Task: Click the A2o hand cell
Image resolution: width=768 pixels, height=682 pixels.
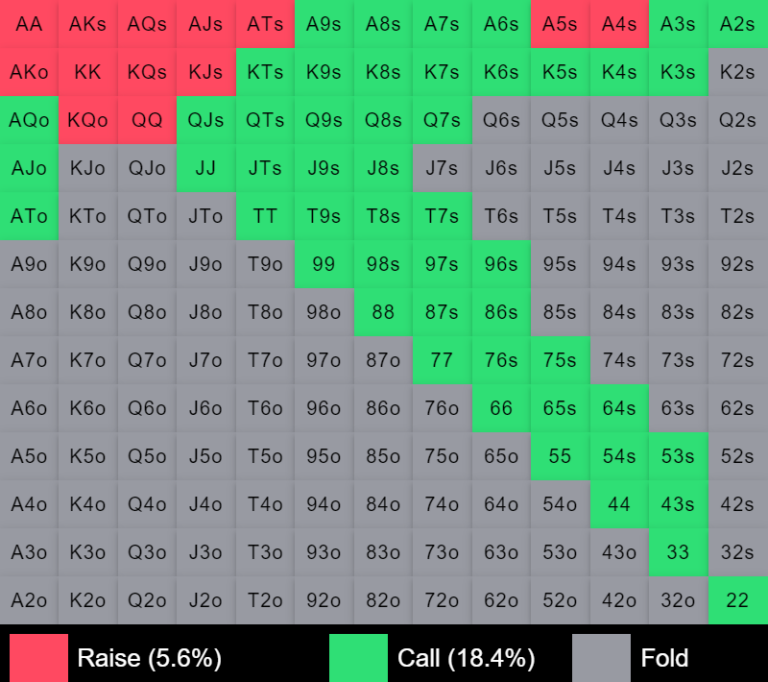Action: [29, 600]
